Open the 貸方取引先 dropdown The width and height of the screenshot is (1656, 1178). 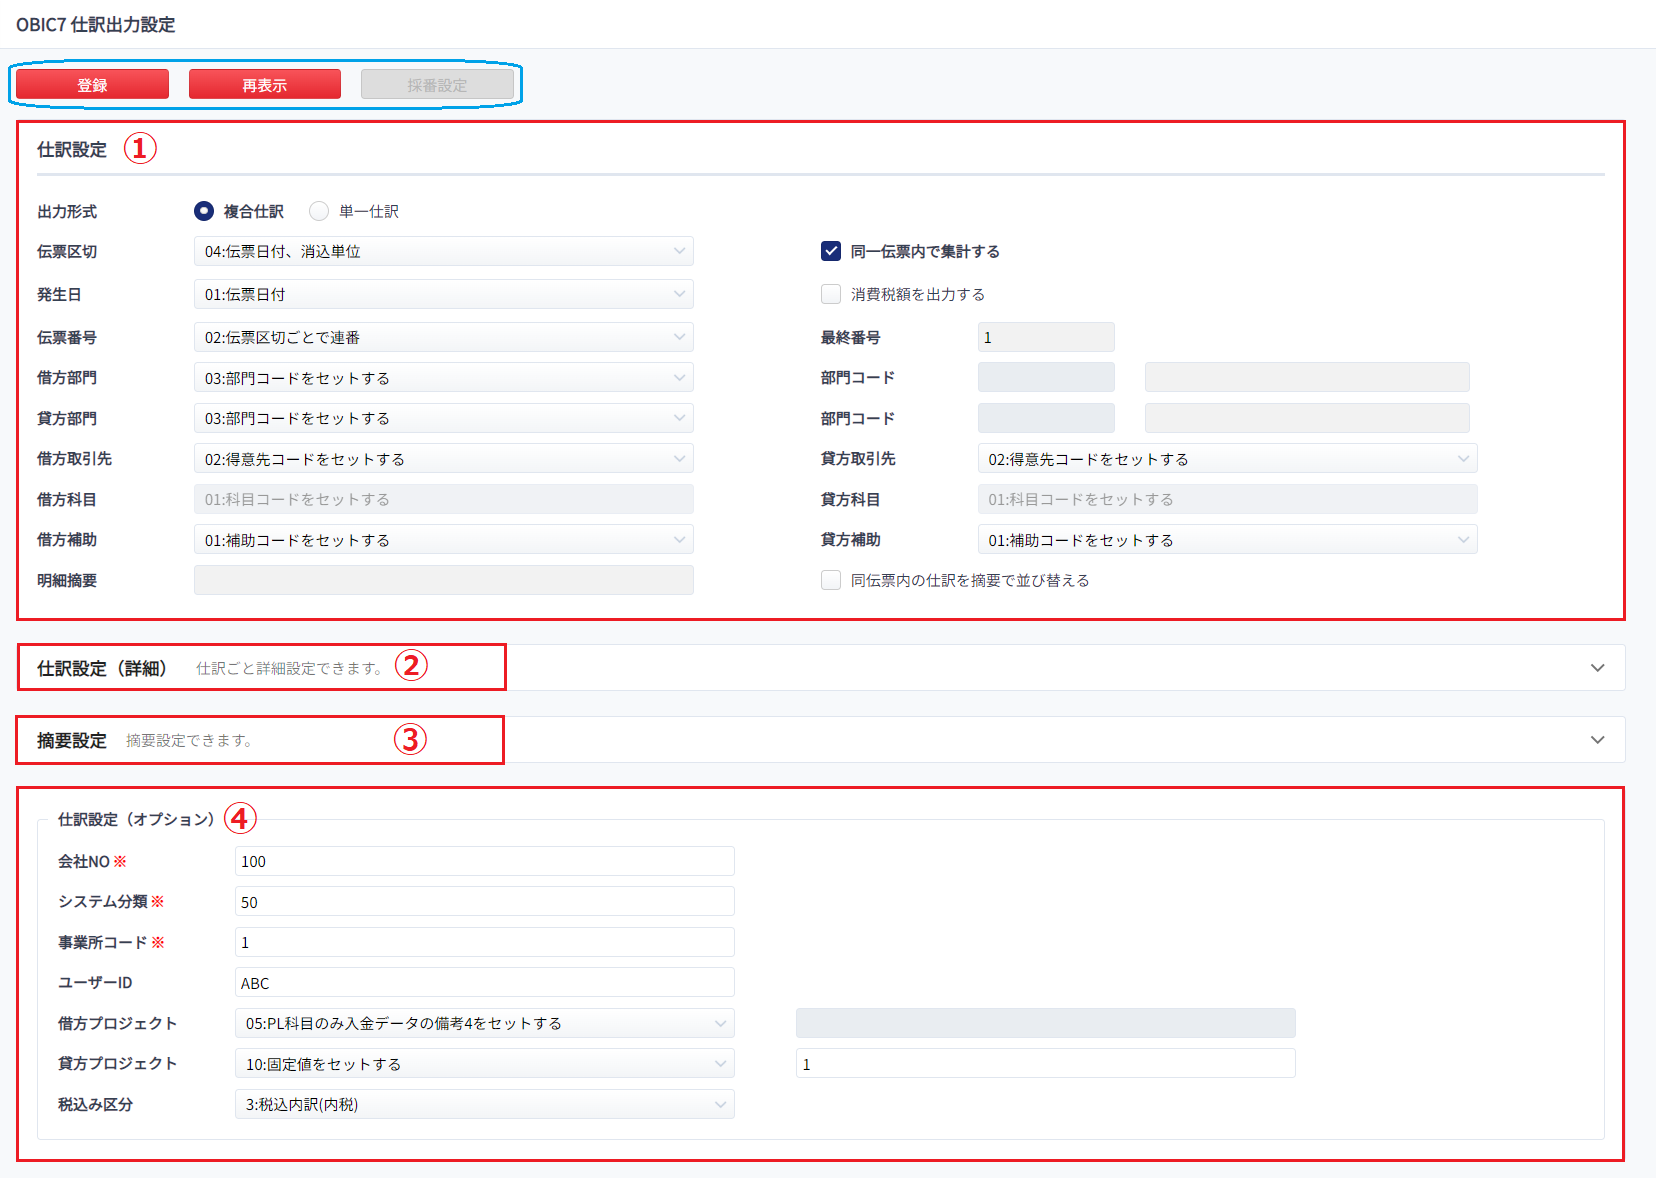1226,458
